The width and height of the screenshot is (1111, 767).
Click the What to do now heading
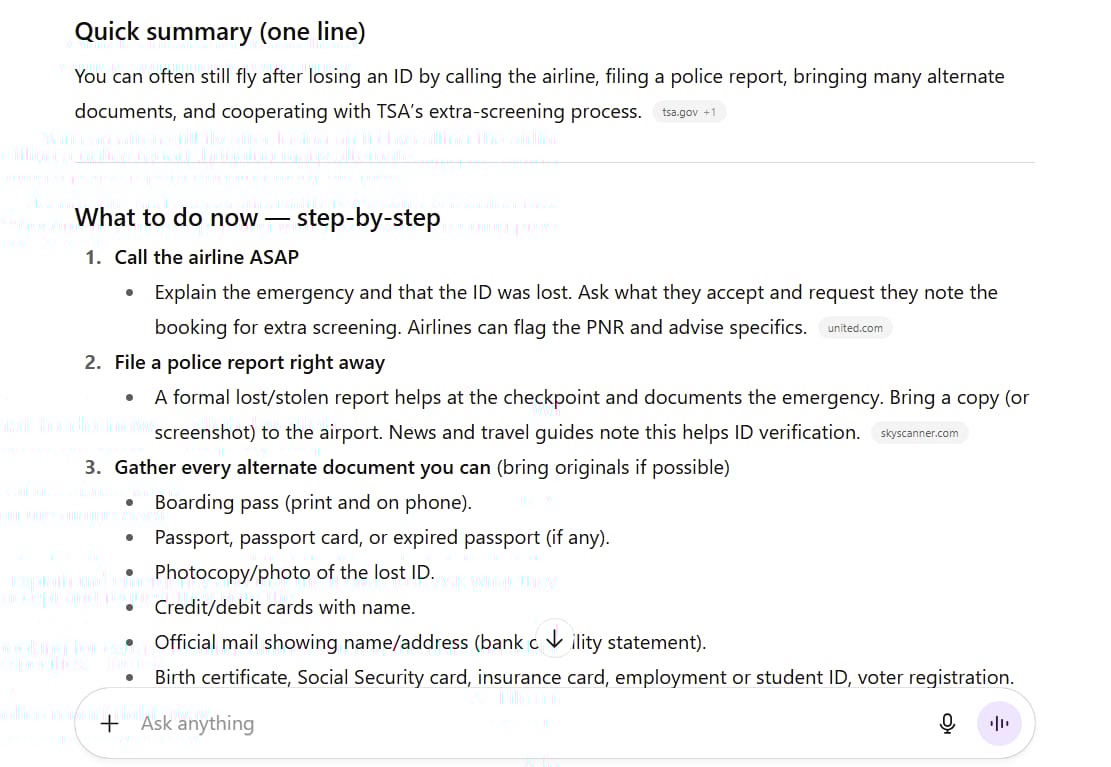(257, 217)
